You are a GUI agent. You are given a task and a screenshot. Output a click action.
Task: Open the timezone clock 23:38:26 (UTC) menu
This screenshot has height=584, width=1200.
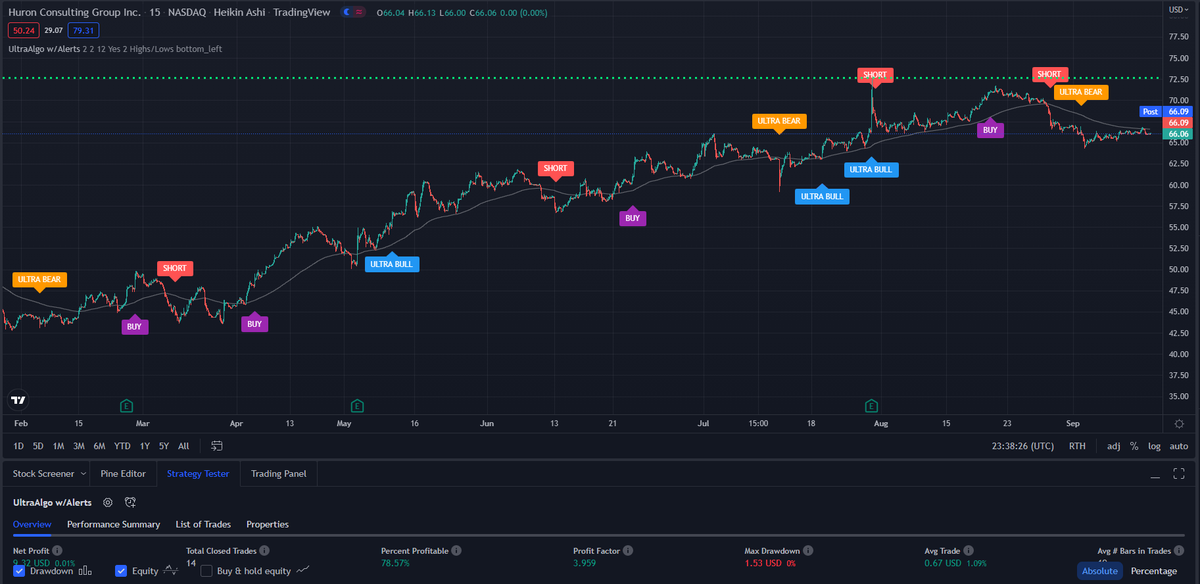[x=1024, y=446]
